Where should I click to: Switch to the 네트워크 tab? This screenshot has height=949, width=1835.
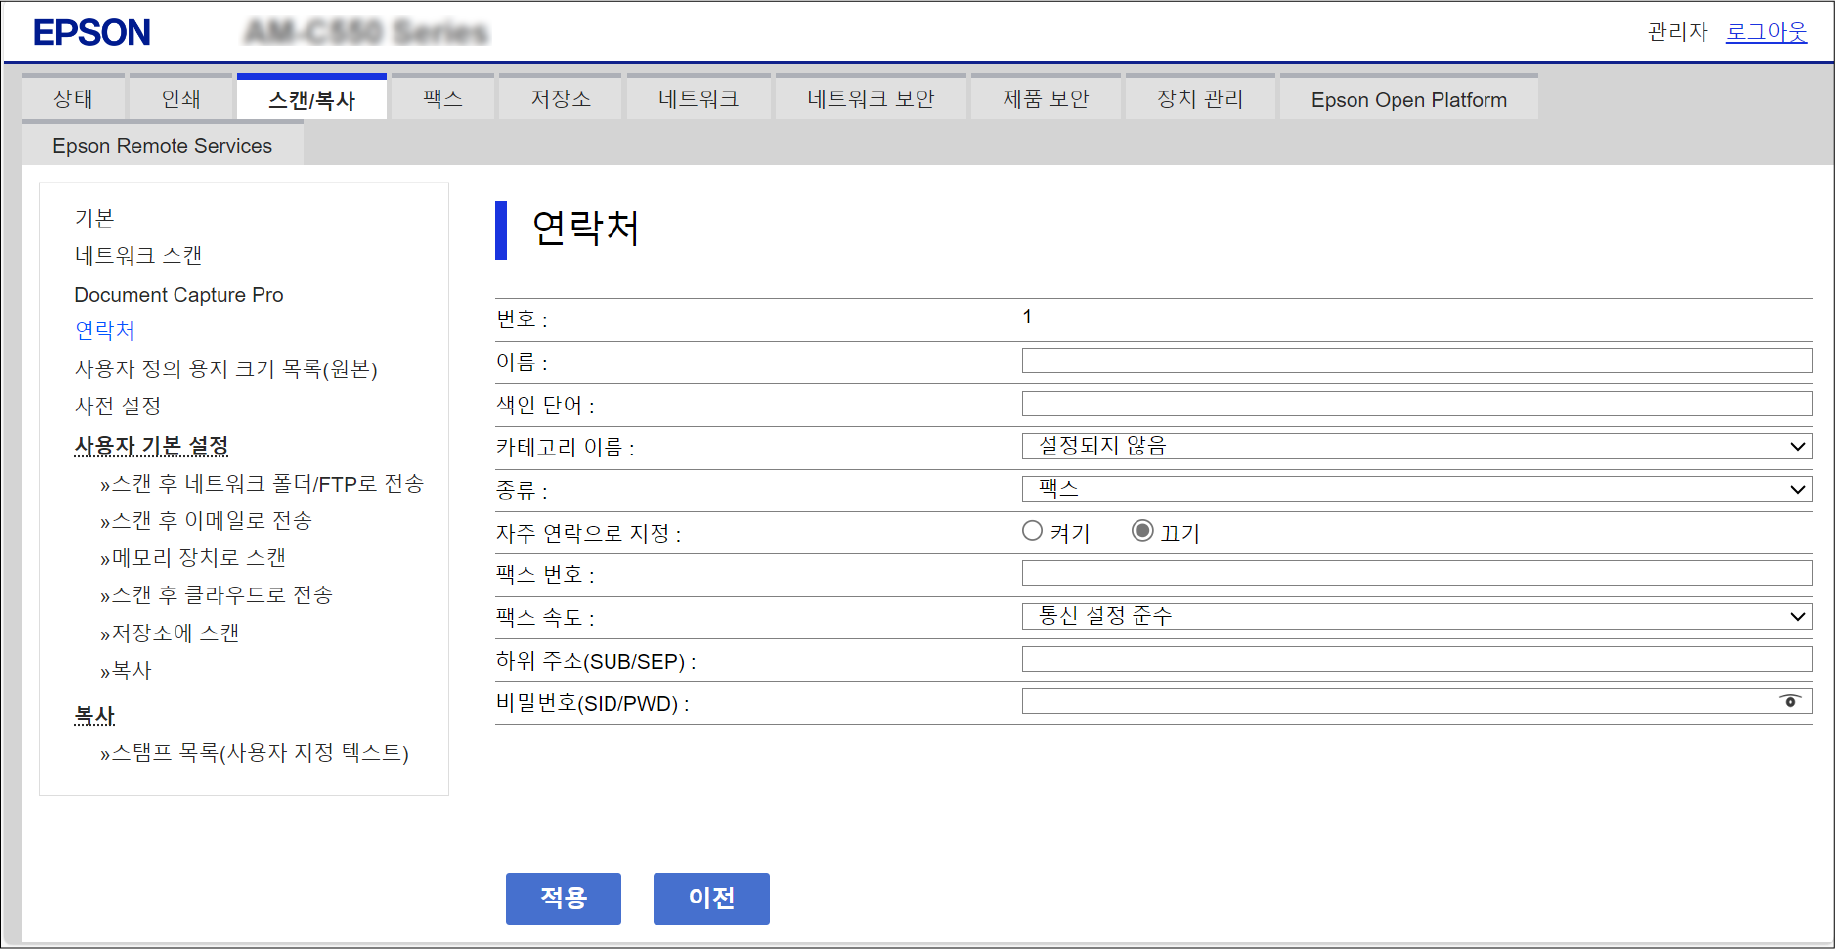pos(698,99)
